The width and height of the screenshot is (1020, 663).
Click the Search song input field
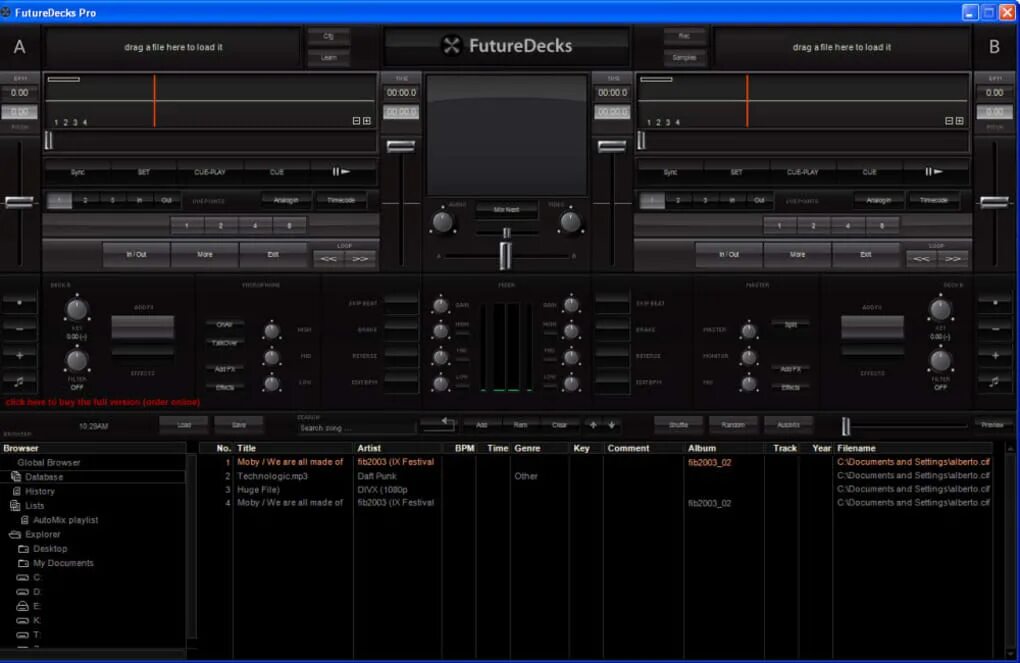coord(355,428)
